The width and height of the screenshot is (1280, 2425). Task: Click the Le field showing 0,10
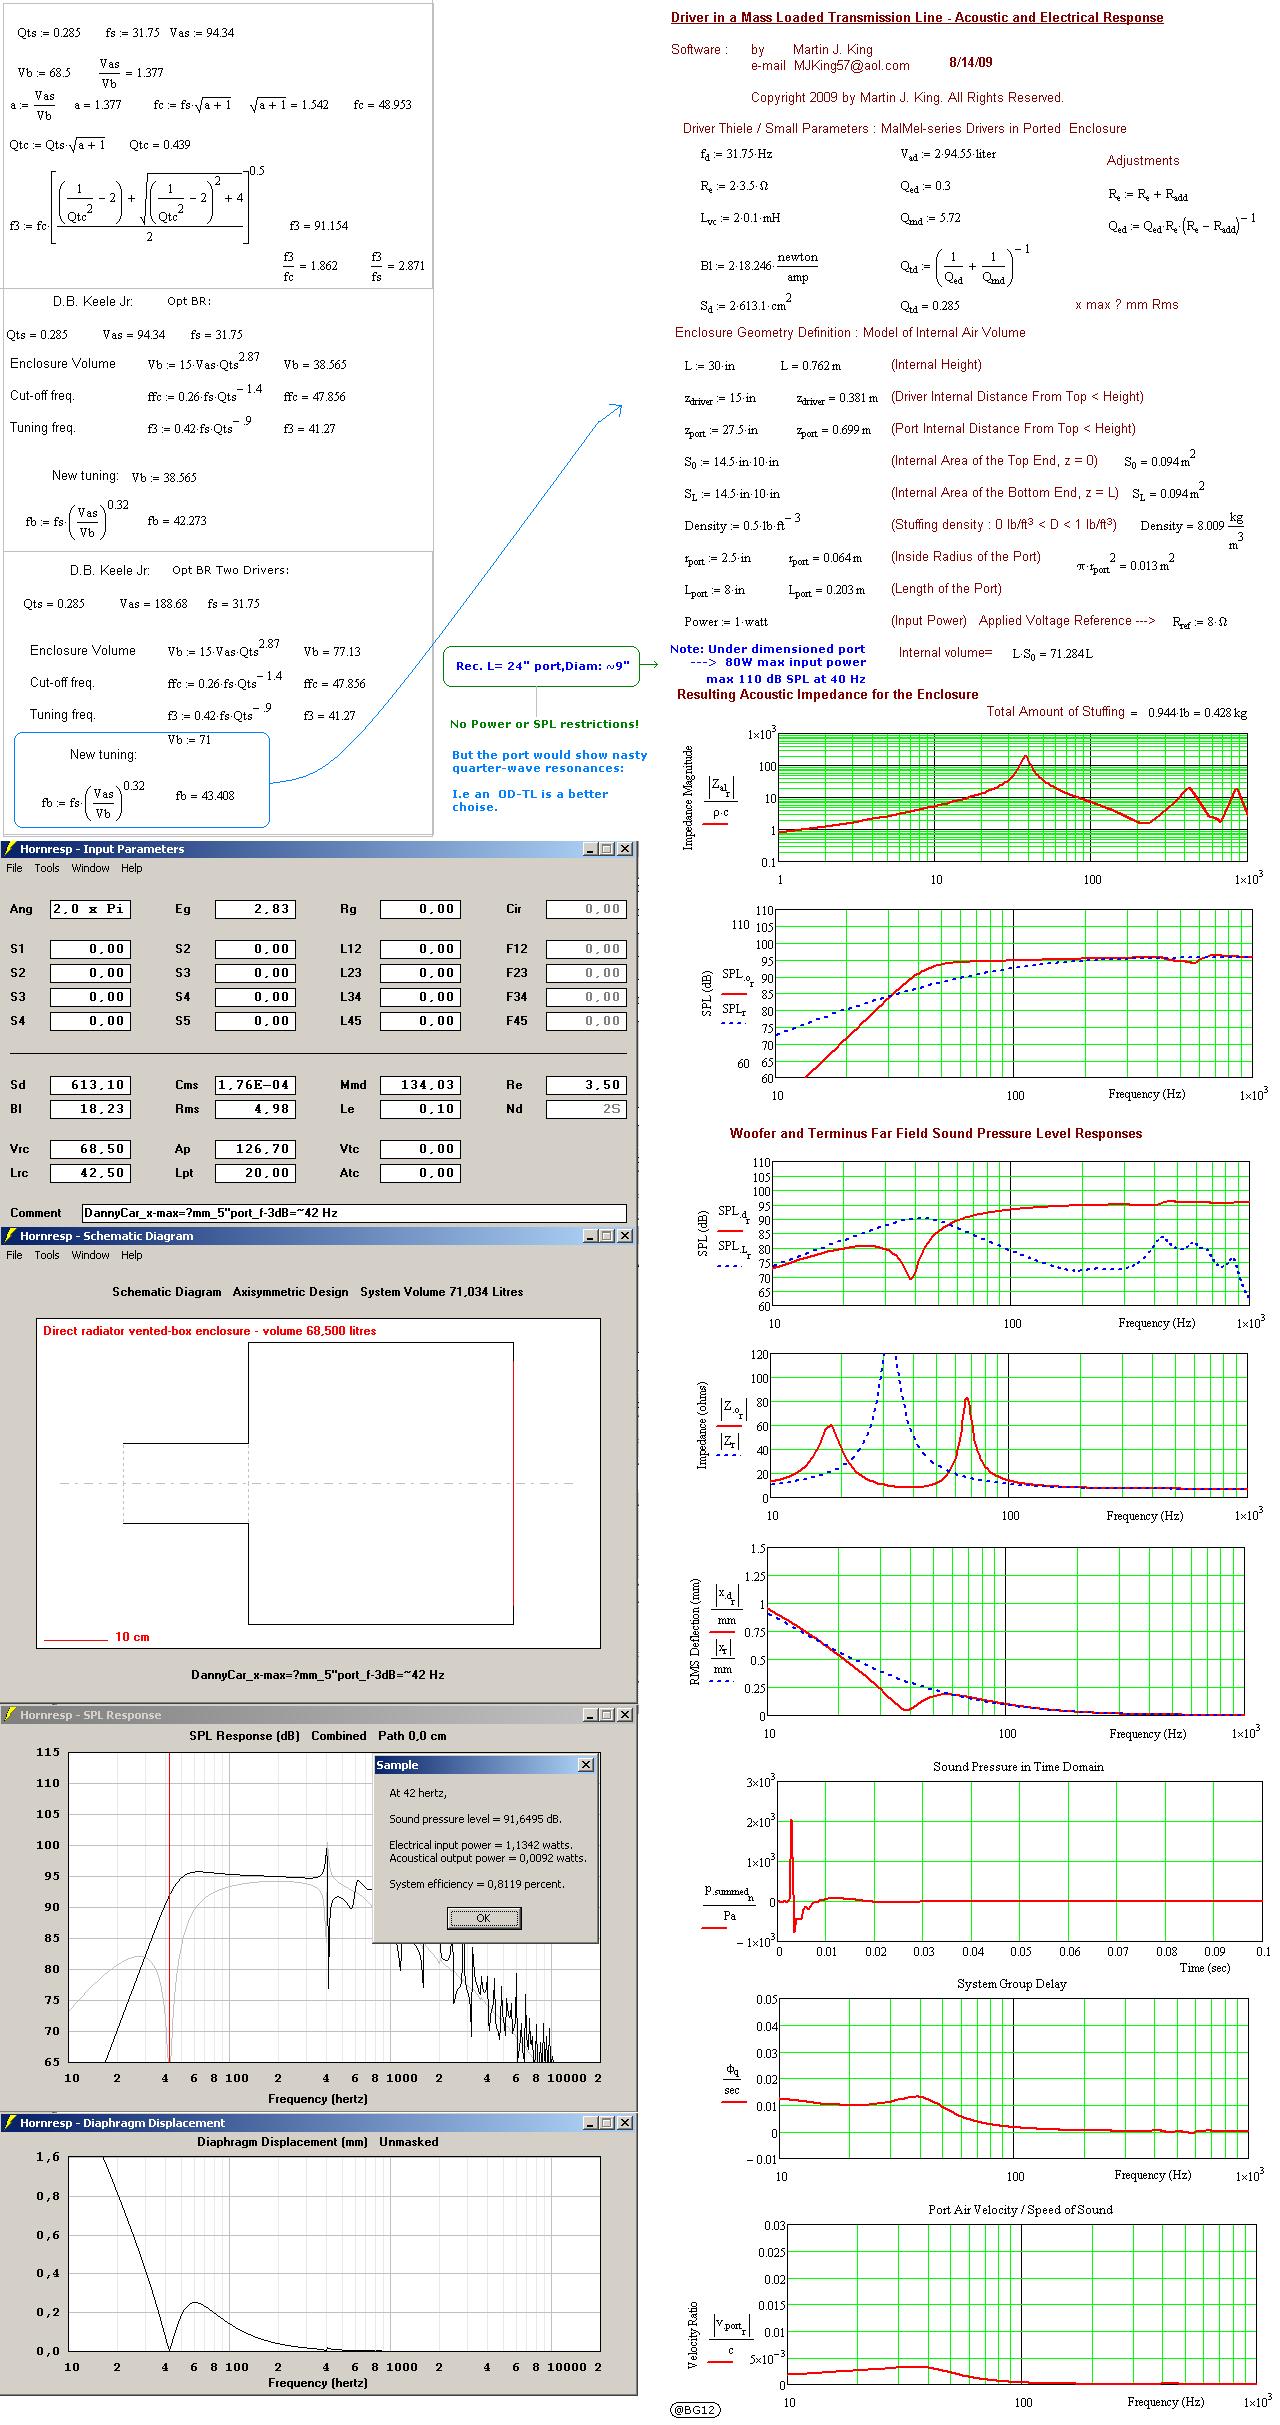(x=421, y=1109)
